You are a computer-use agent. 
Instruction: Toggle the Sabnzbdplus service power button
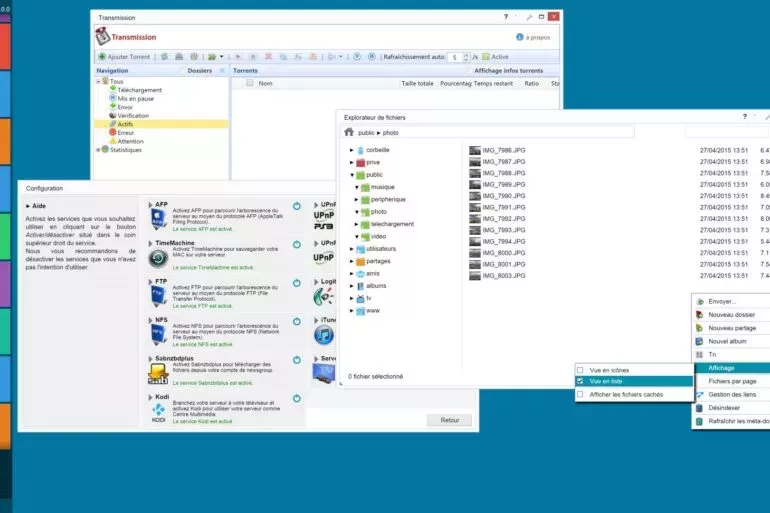[297, 360]
